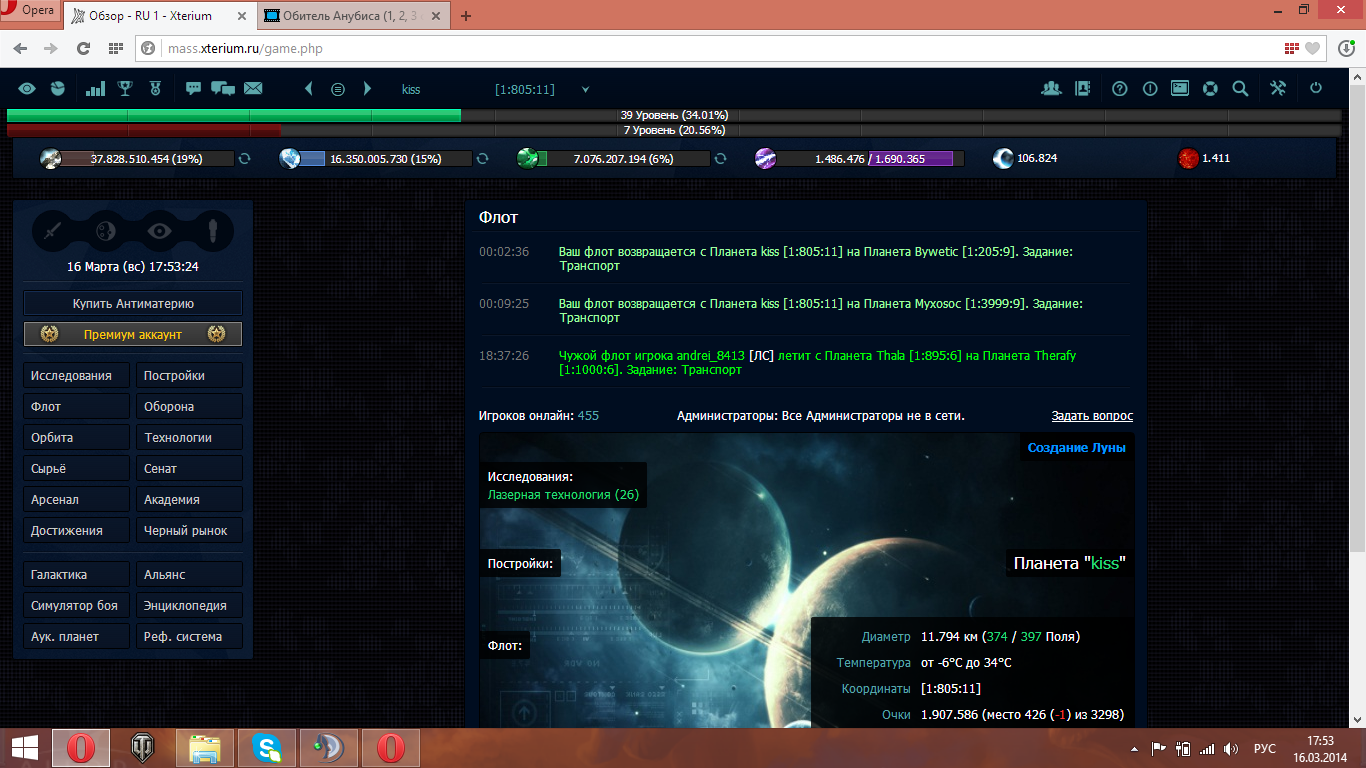The width and height of the screenshot is (1366, 768).
Task: Refresh deuterium resource with cycle icon
Action: [x=720, y=158]
